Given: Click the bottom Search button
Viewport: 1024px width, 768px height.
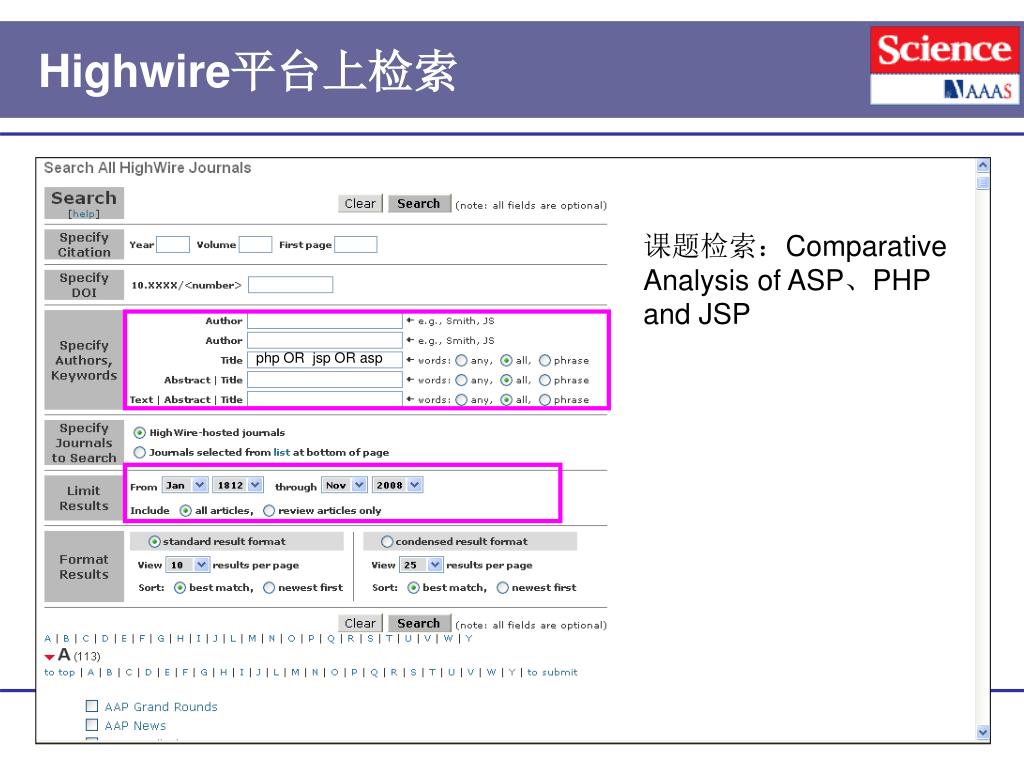Looking at the screenshot, I should tap(419, 624).
